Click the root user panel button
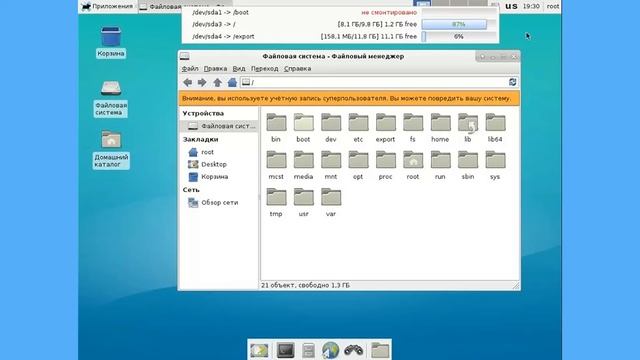 tap(553, 6)
